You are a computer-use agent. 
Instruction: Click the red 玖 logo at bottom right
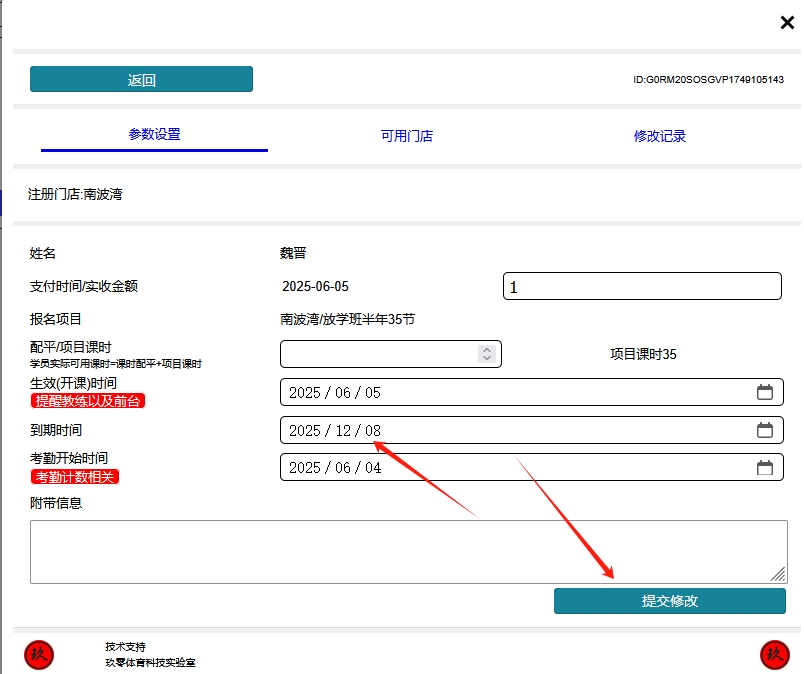[774, 655]
